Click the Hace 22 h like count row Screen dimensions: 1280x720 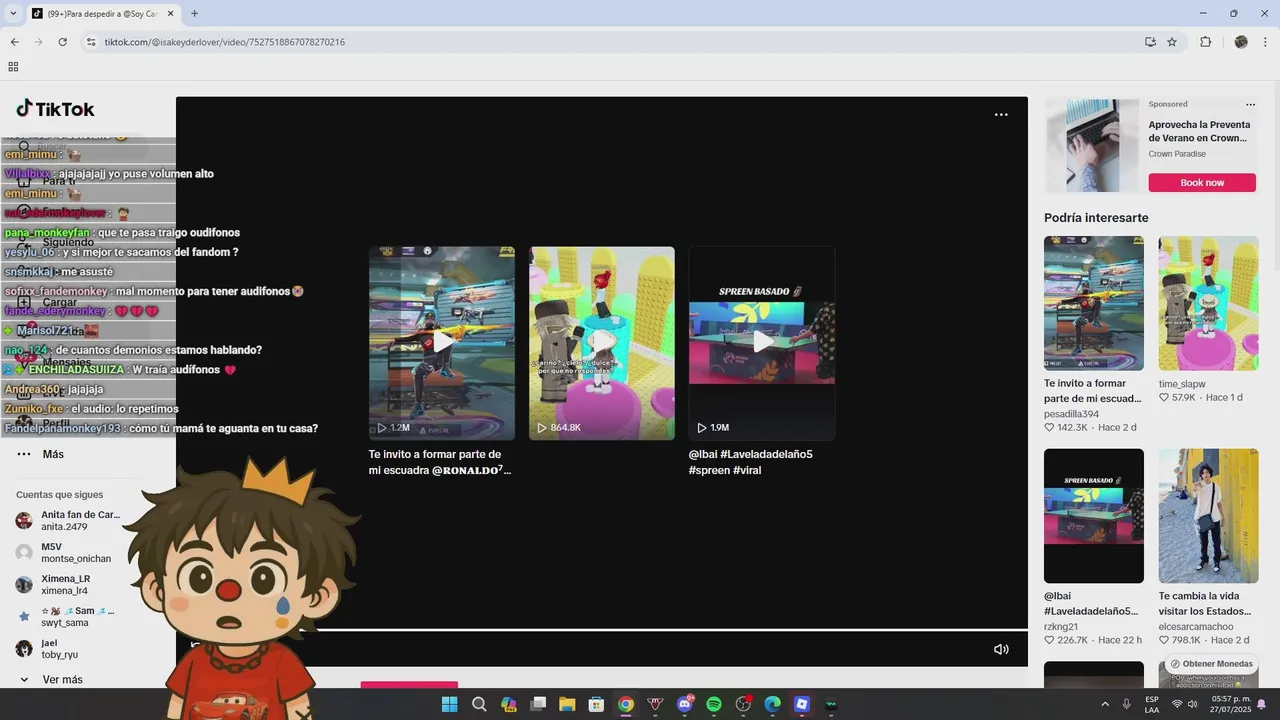1093,640
